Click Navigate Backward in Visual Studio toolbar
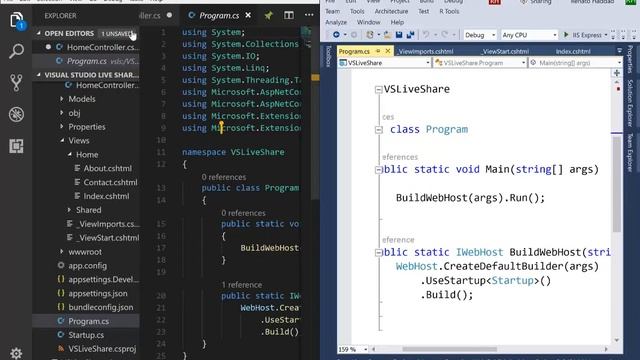The image size is (640, 360). (336, 35)
